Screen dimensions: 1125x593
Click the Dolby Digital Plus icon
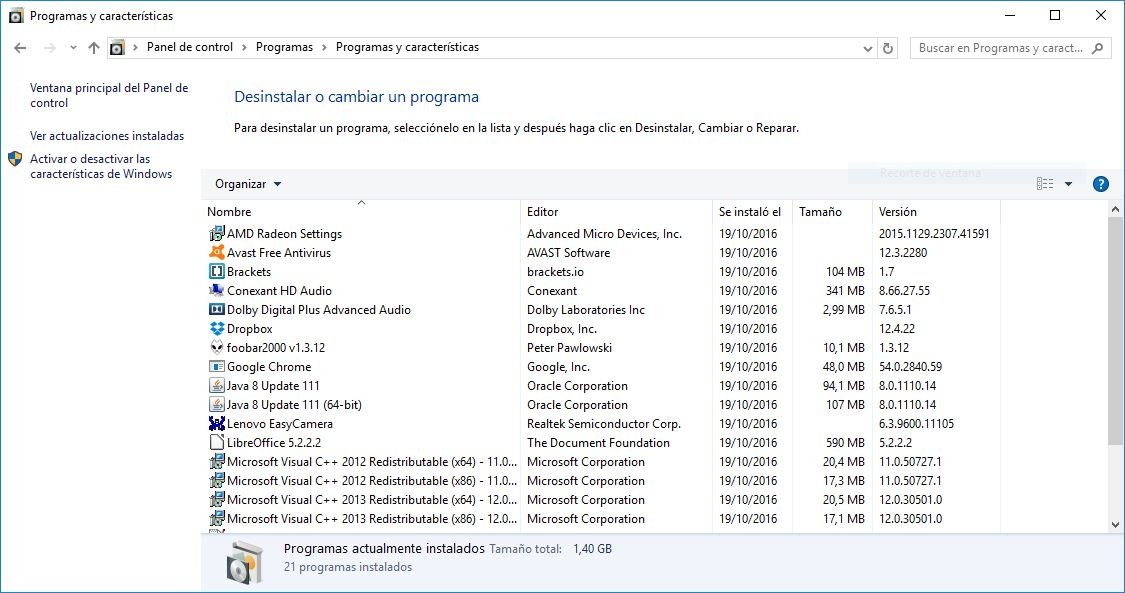pyautogui.click(x=217, y=310)
